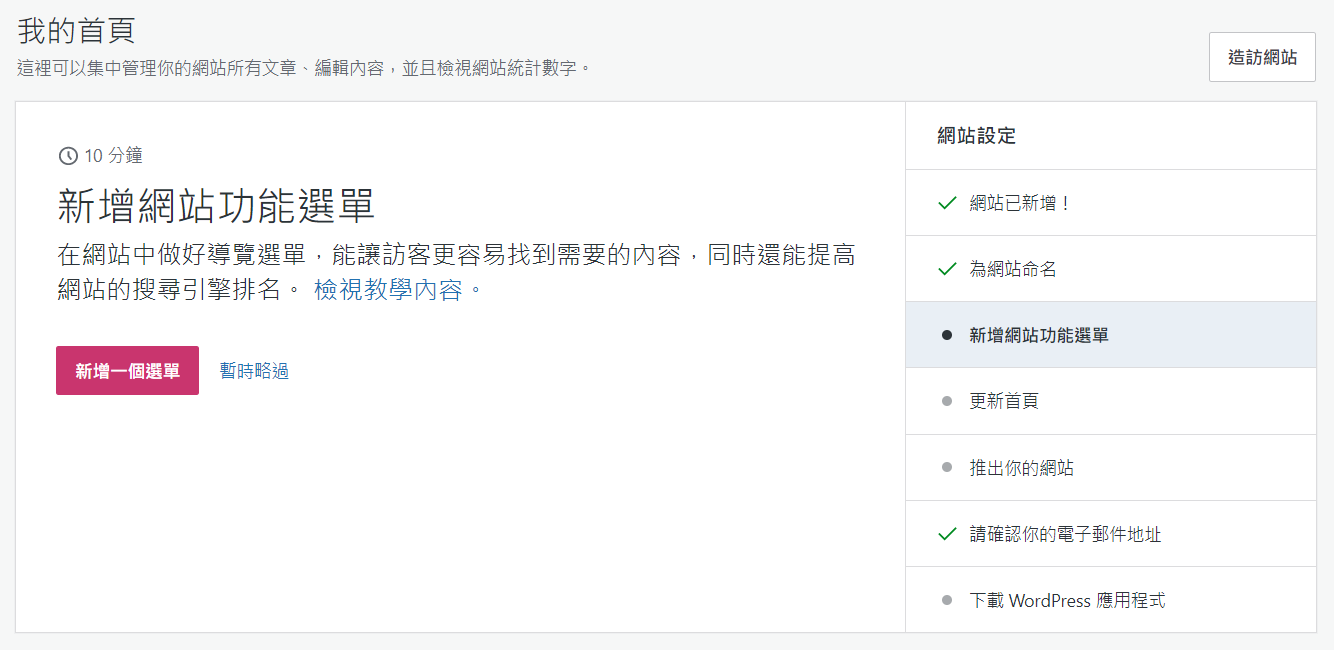Open the 請確認你的電子郵件地址 step label
Viewport: 1334px width, 650px height.
coord(1065,534)
